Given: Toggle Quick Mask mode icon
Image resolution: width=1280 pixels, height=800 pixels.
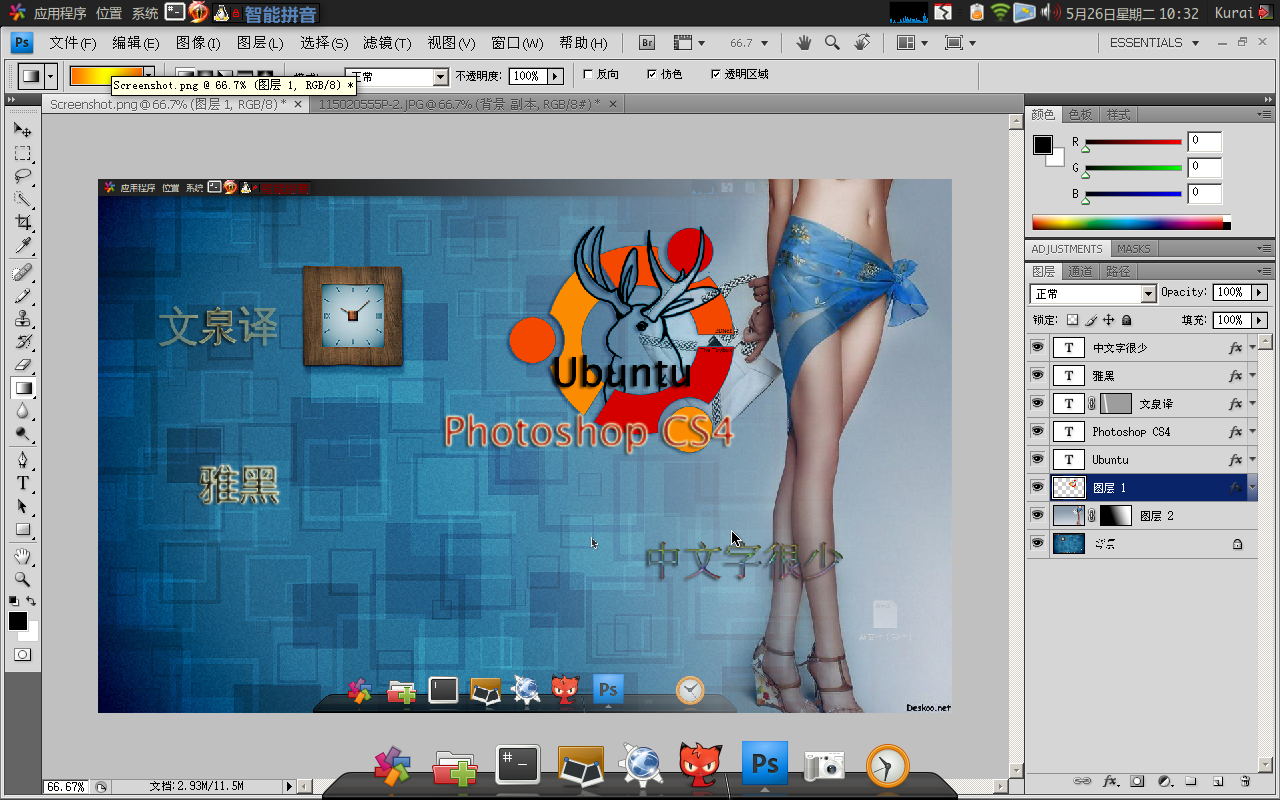Looking at the screenshot, I should pos(22,654).
